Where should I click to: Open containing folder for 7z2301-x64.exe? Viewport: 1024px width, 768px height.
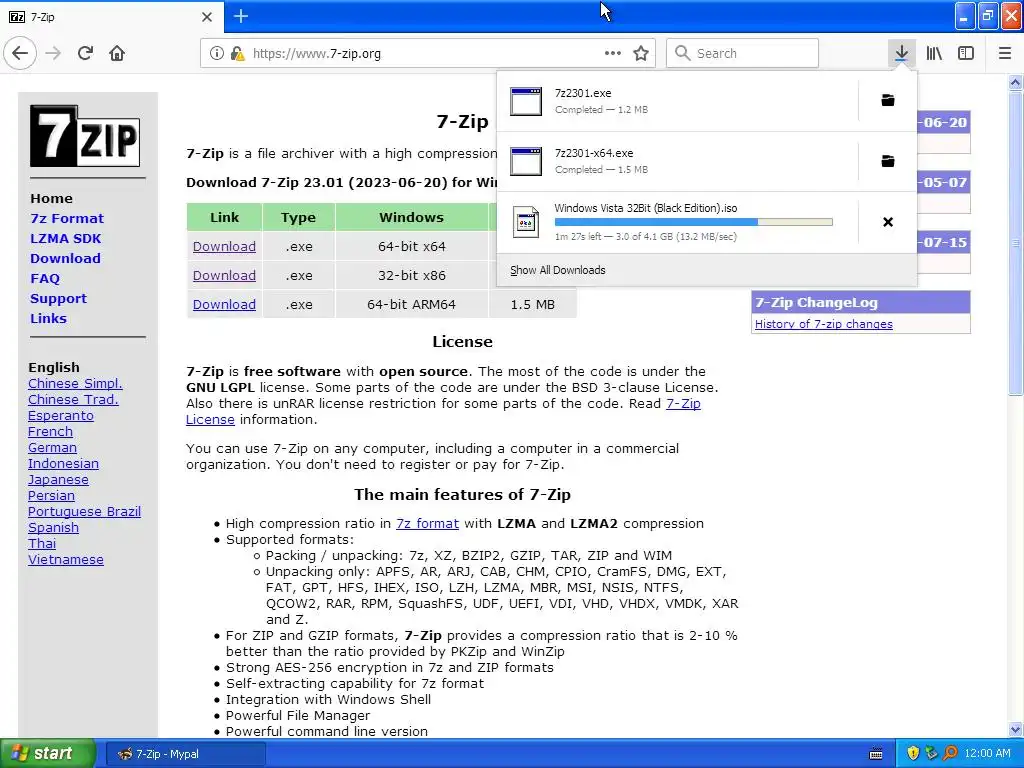pyautogui.click(x=888, y=161)
